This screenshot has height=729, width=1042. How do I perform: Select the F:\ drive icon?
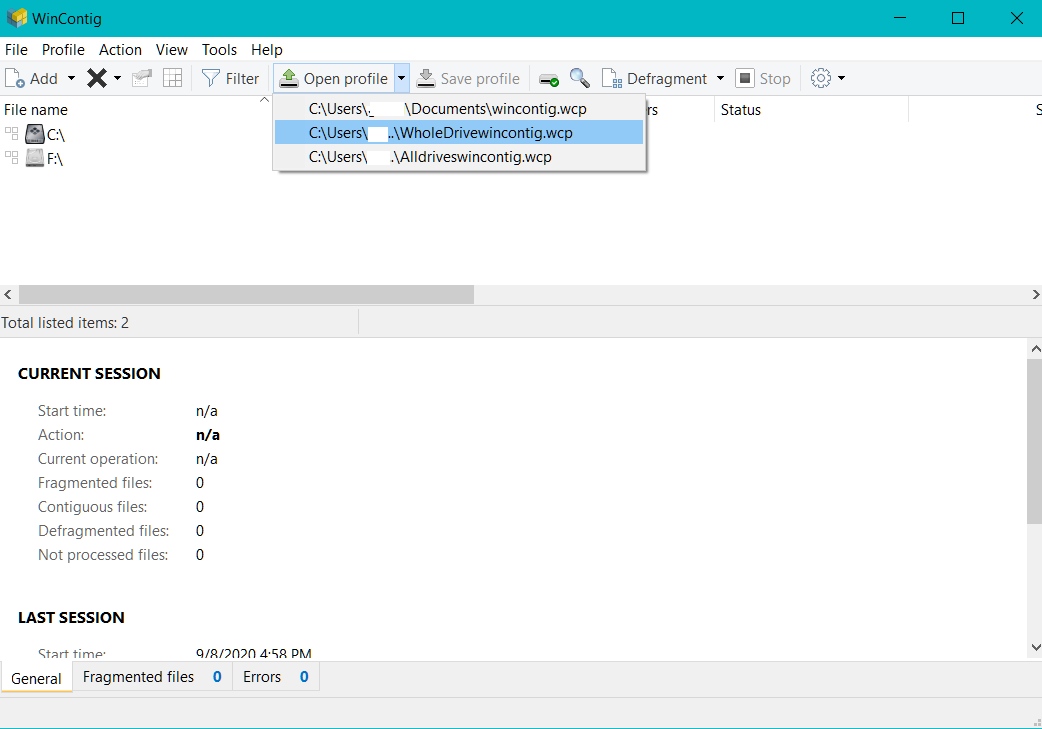point(35,158)
